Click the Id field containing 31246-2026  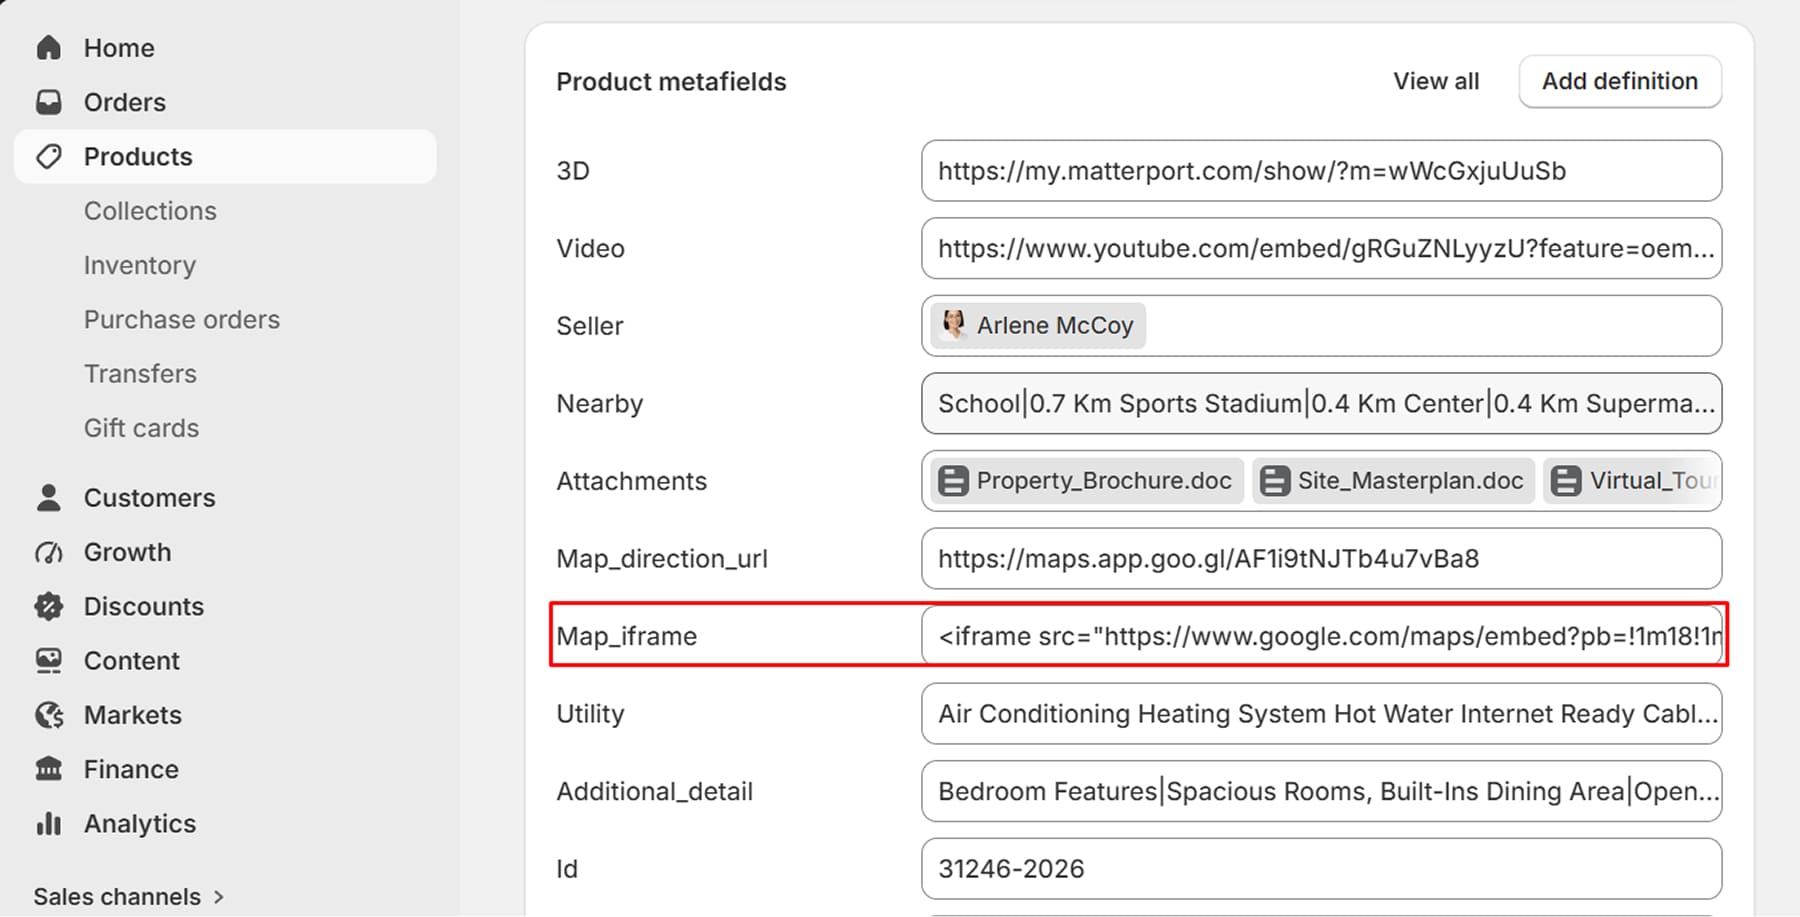(x=1321, y=869)
